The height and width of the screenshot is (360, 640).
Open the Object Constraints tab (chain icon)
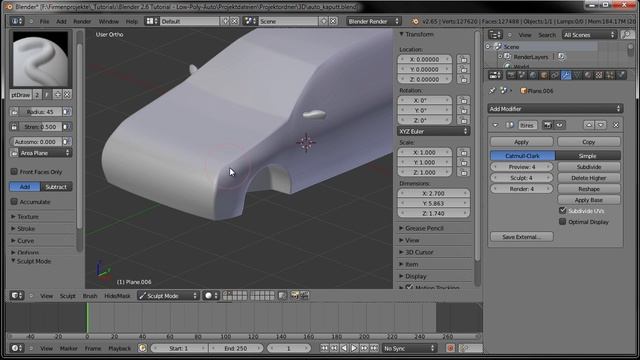tap(555, 75)
